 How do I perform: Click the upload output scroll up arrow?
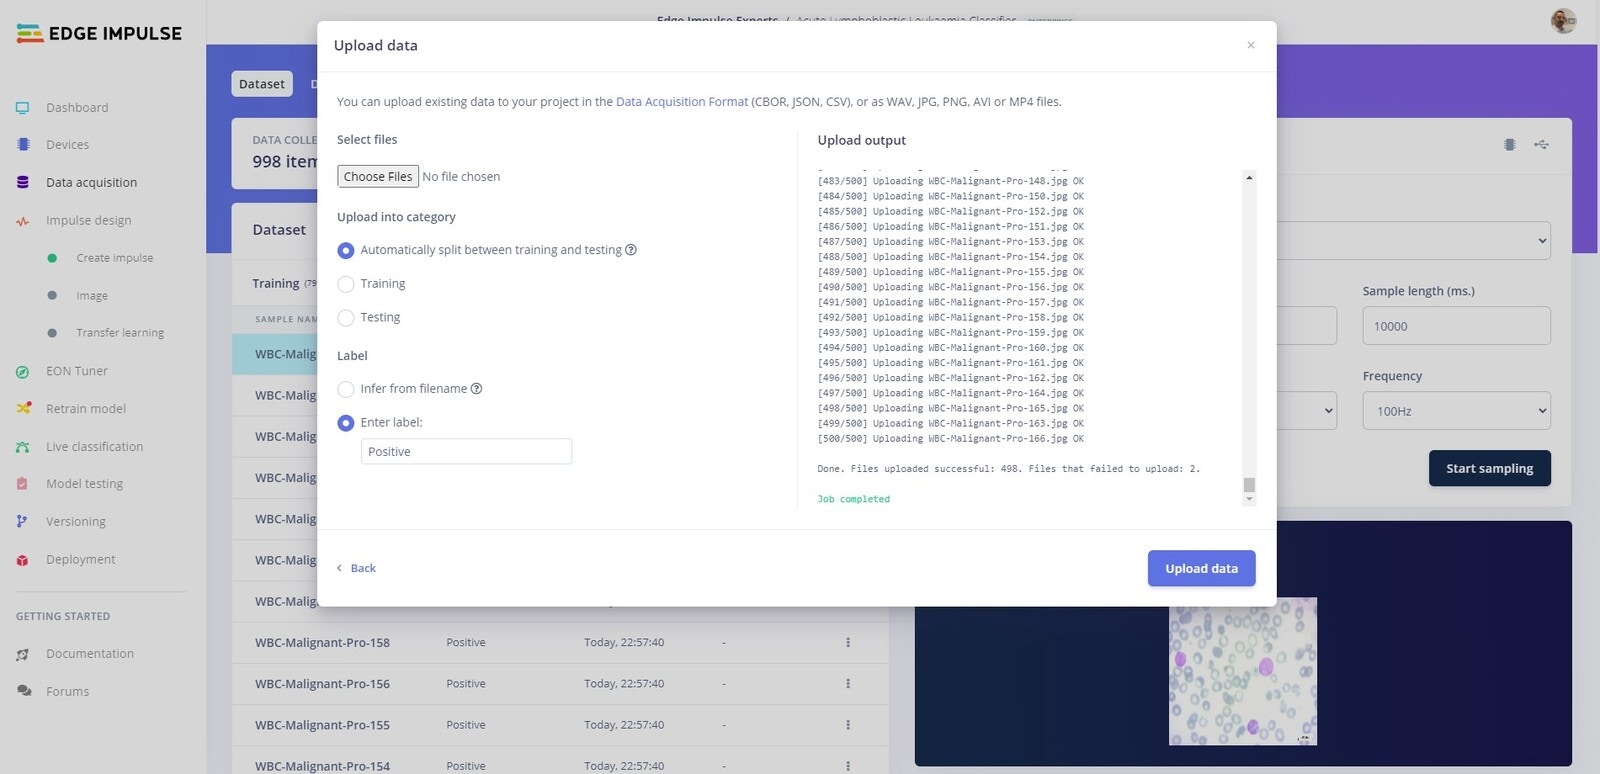1249,178
